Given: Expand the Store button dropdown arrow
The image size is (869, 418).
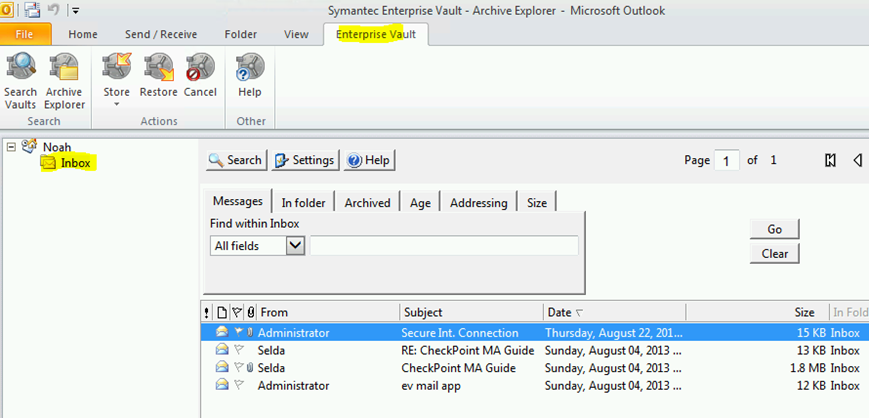Looking at the screenshot, I should [x=116, y=104].
